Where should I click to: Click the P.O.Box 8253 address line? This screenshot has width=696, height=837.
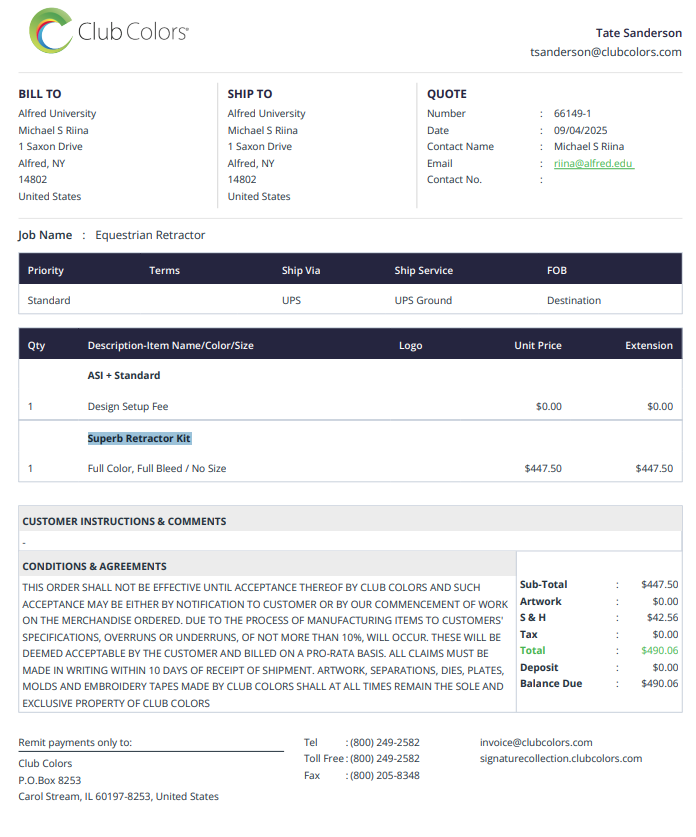coord(49,780)
